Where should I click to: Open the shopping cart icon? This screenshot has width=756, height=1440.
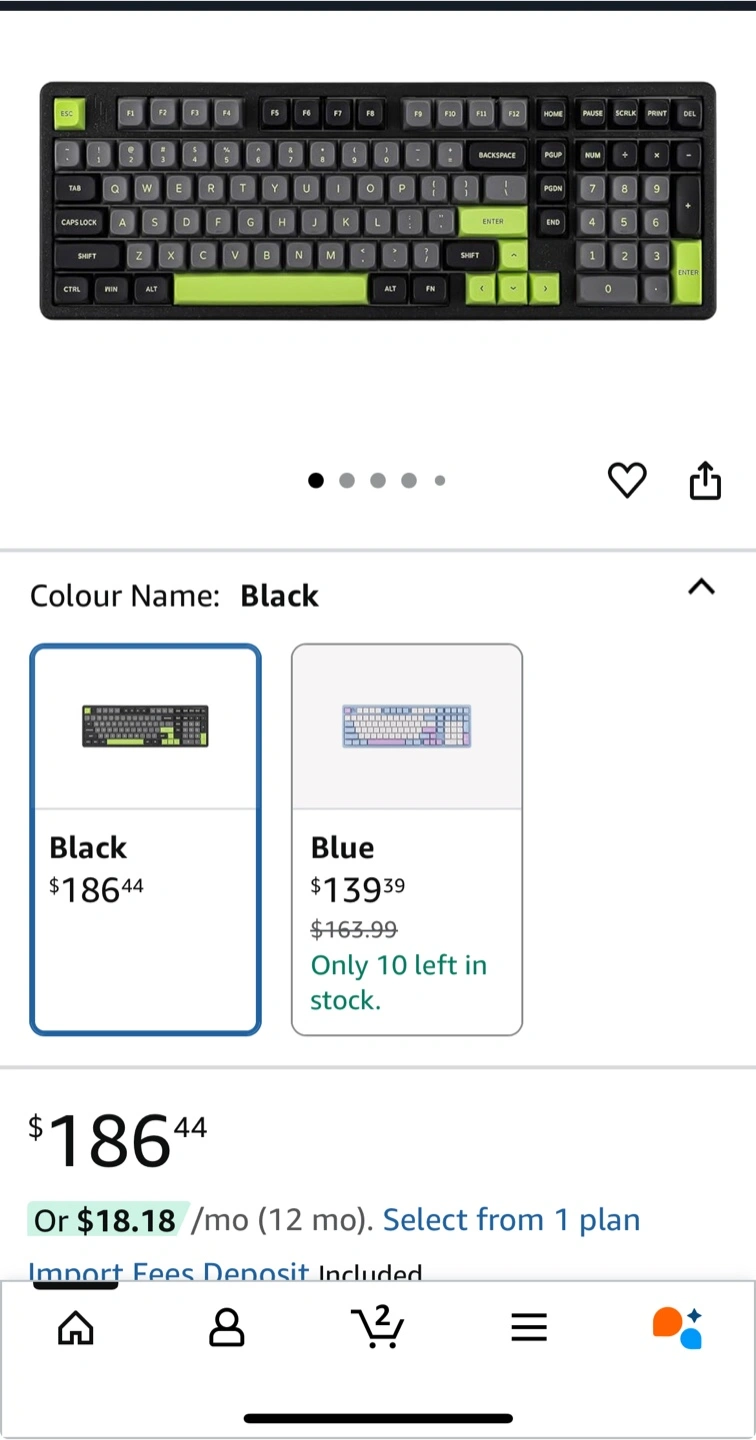(378, 1327)
